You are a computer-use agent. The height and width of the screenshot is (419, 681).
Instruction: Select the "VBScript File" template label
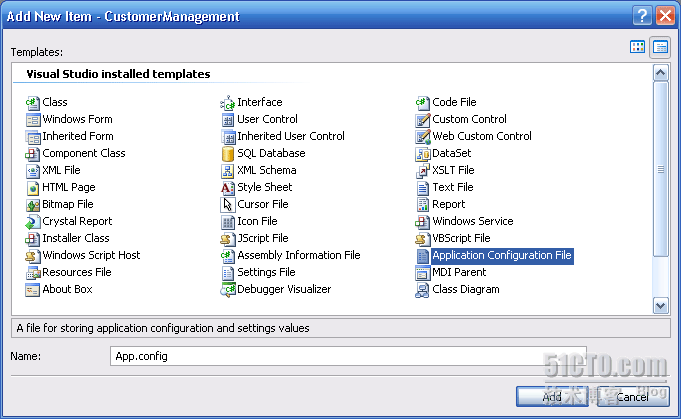461,238
